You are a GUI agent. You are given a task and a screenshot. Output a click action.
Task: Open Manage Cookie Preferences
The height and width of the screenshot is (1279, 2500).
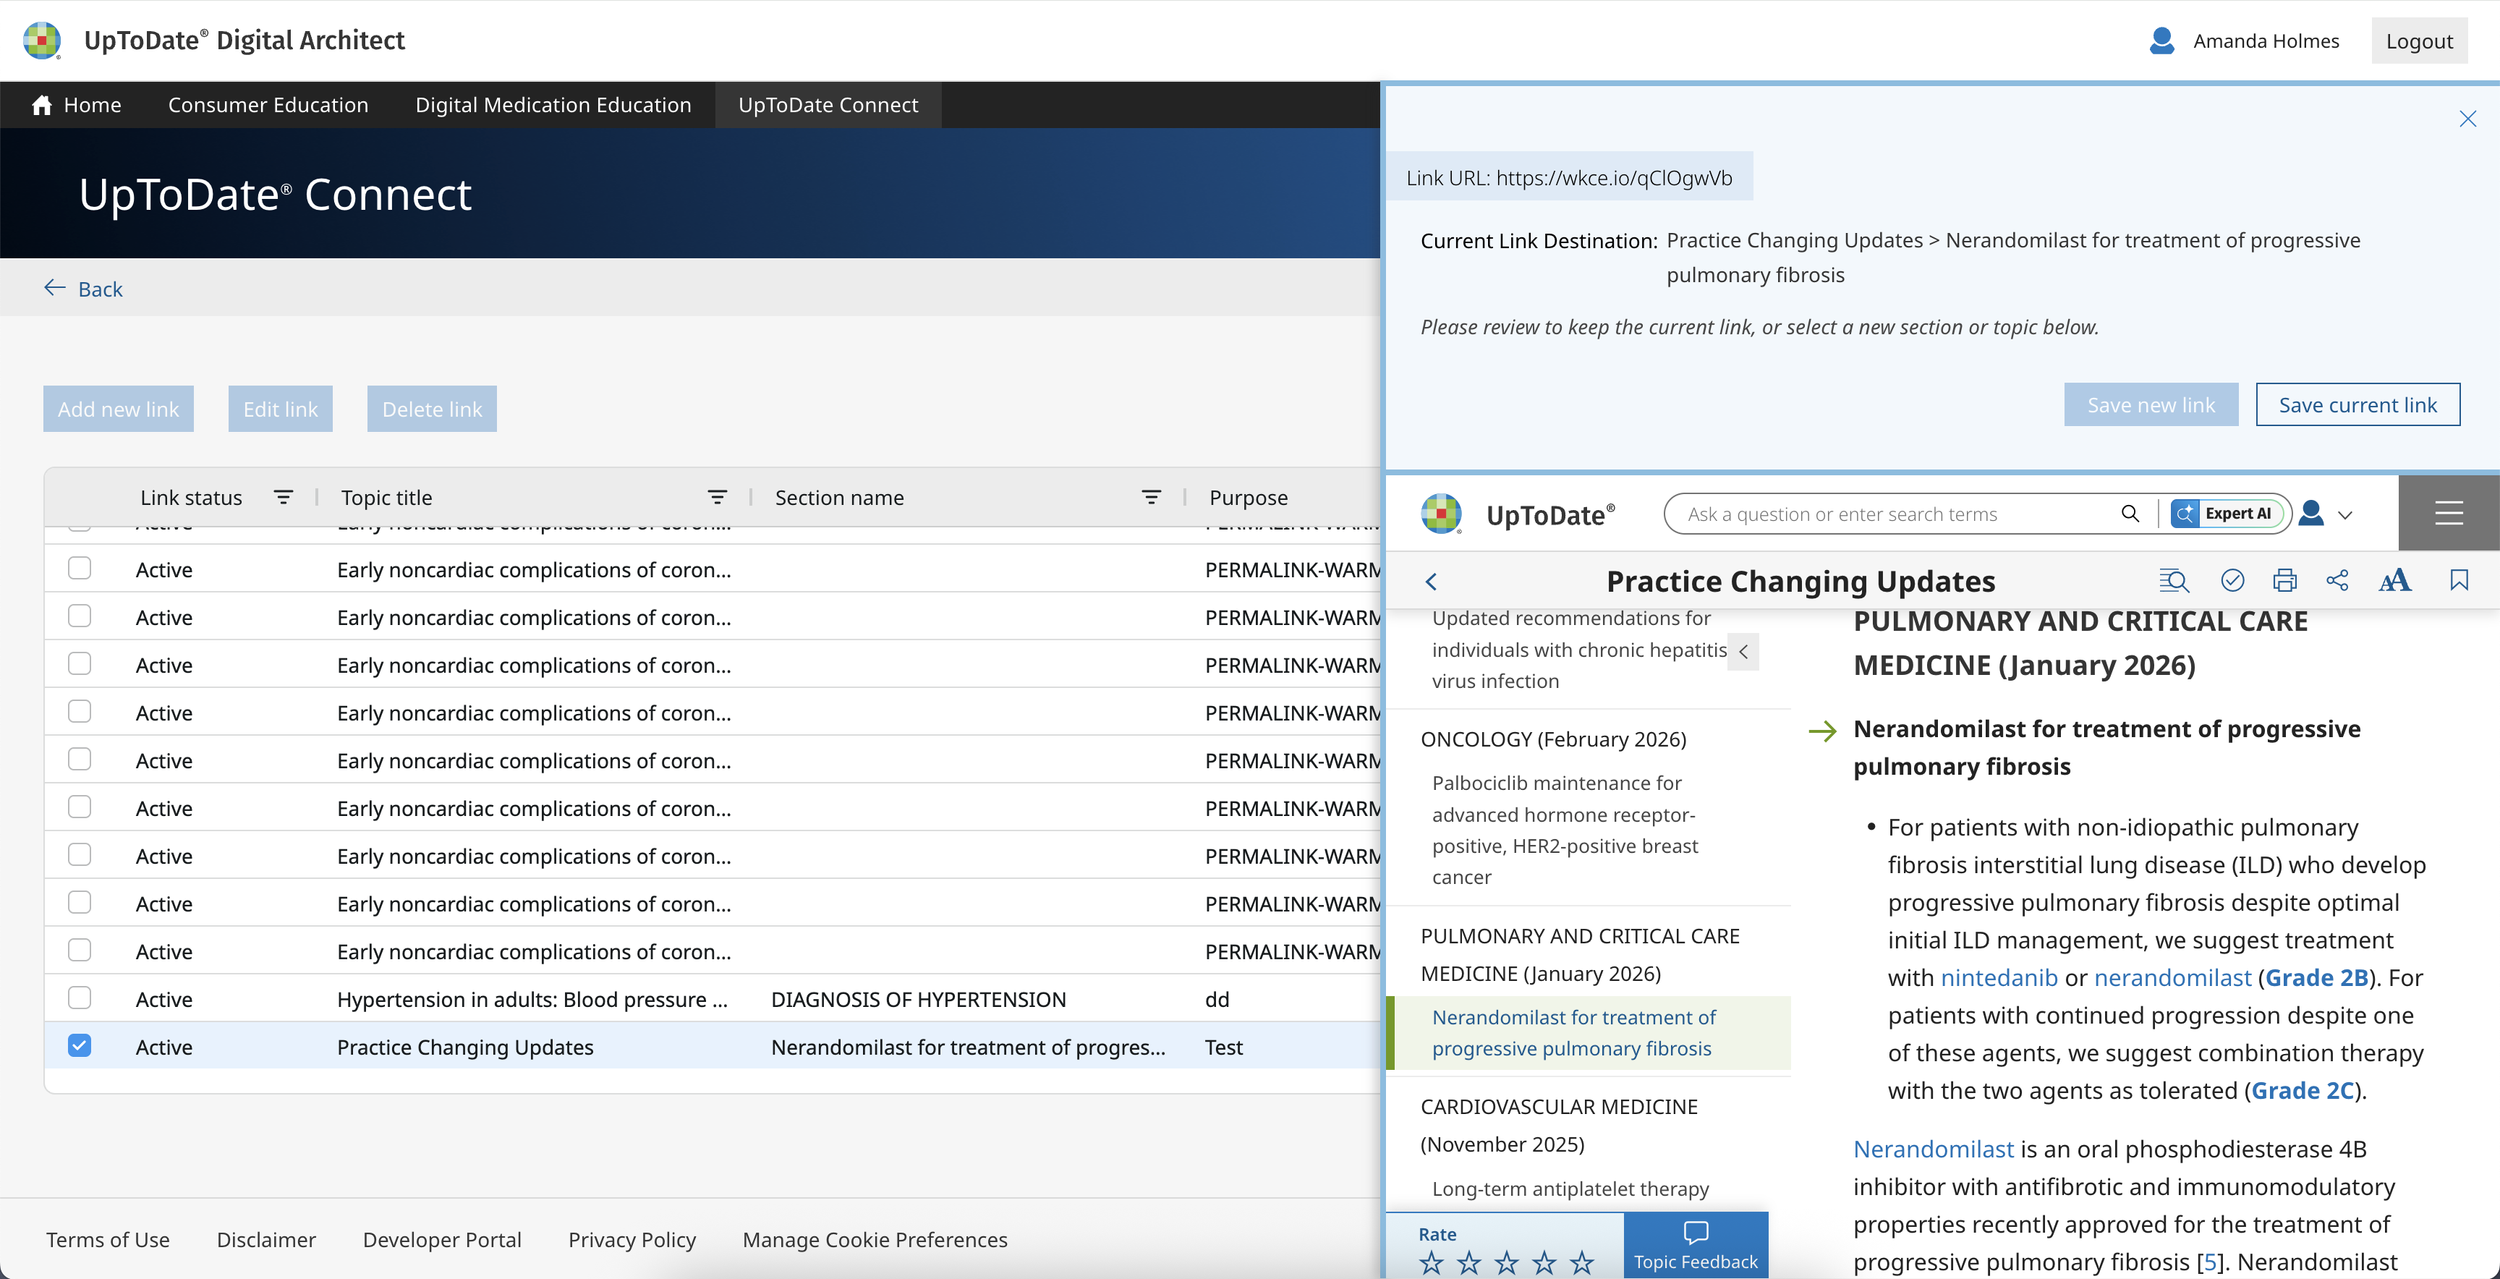[x=875, y=1240]
